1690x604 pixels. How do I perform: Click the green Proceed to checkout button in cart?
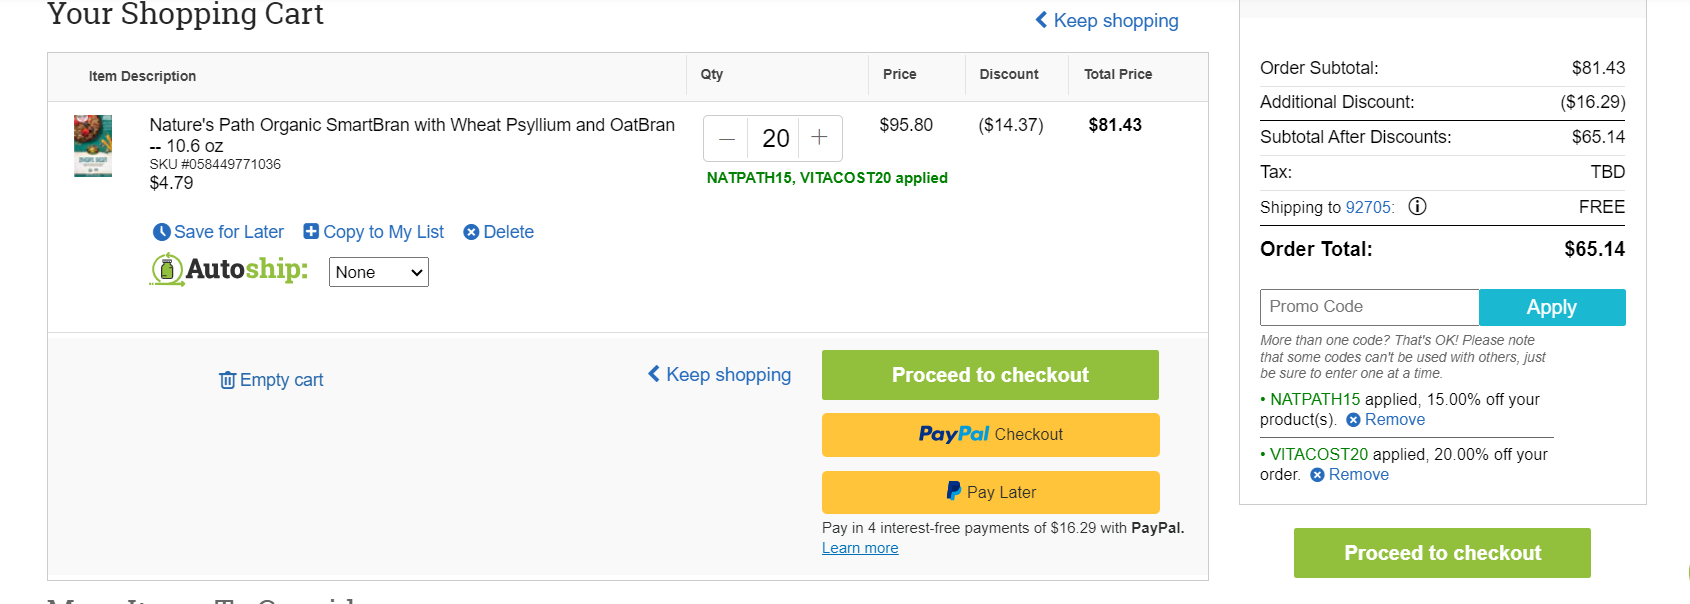990,375
